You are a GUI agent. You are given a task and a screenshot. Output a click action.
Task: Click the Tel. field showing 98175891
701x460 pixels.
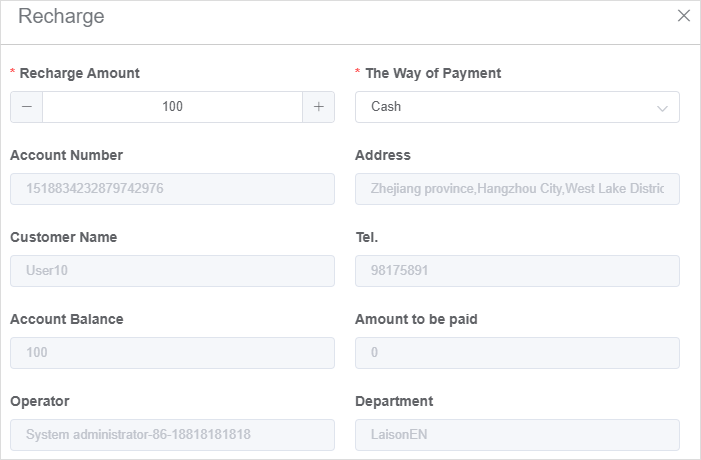517,271
